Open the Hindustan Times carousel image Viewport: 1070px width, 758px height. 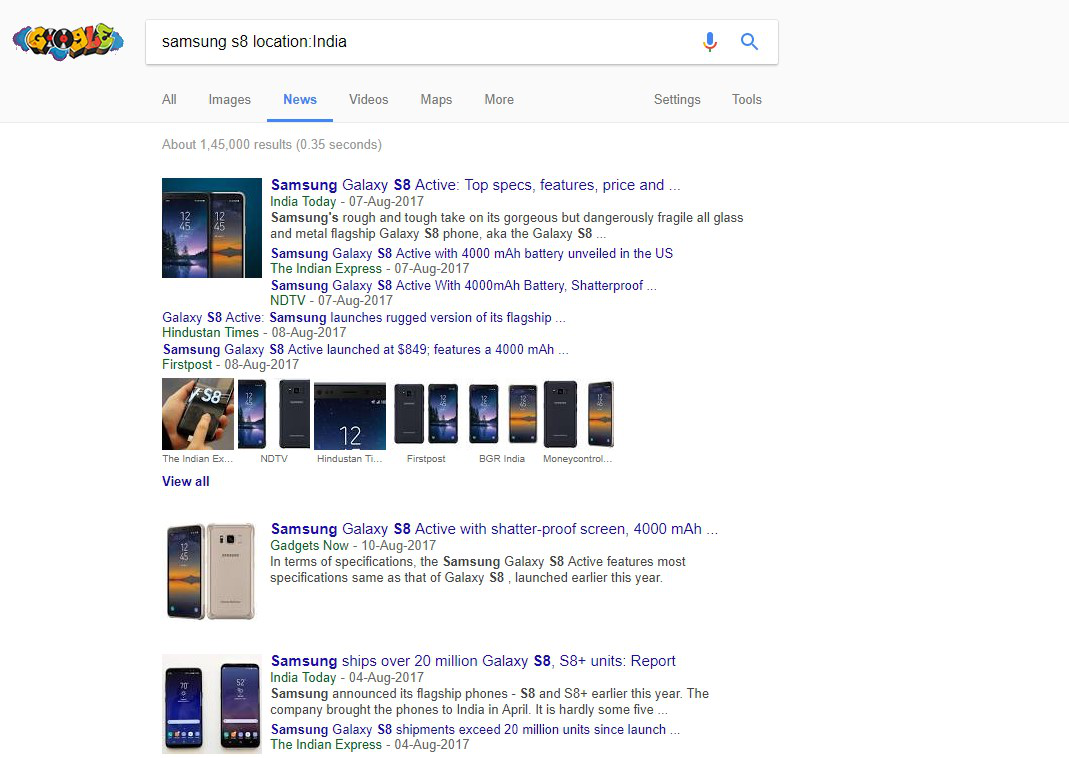[x=349, y=416]
